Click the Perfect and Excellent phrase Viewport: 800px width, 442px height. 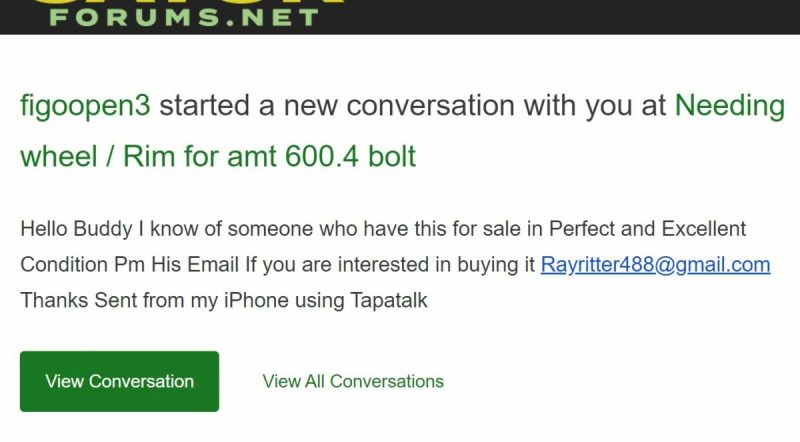click(x=647, y=229)
